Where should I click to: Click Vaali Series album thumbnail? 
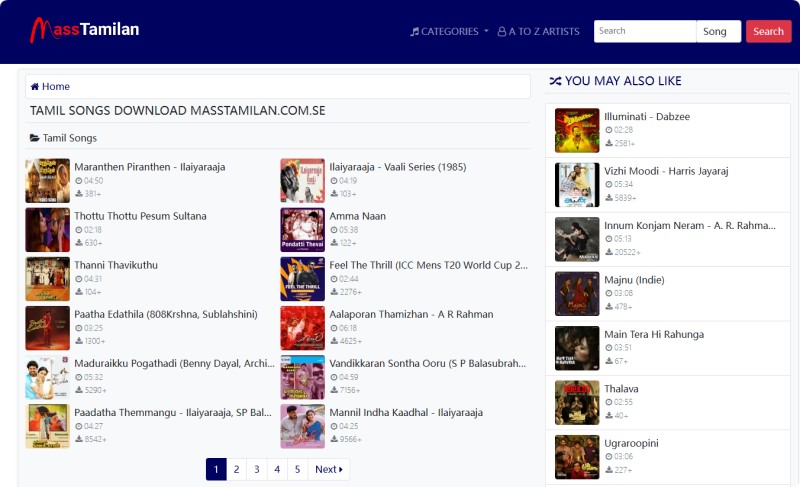pos(303,181)
